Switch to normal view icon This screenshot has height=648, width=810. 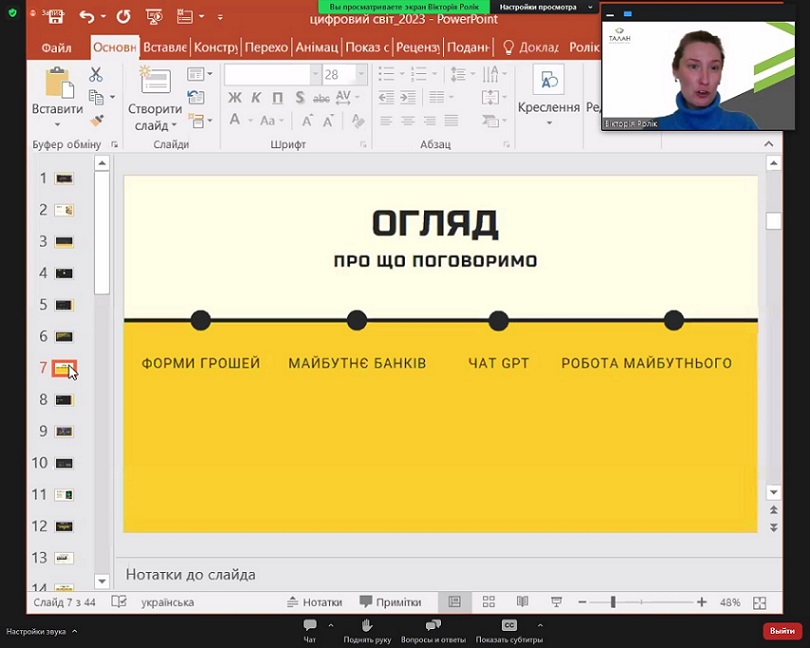(455, 602)
